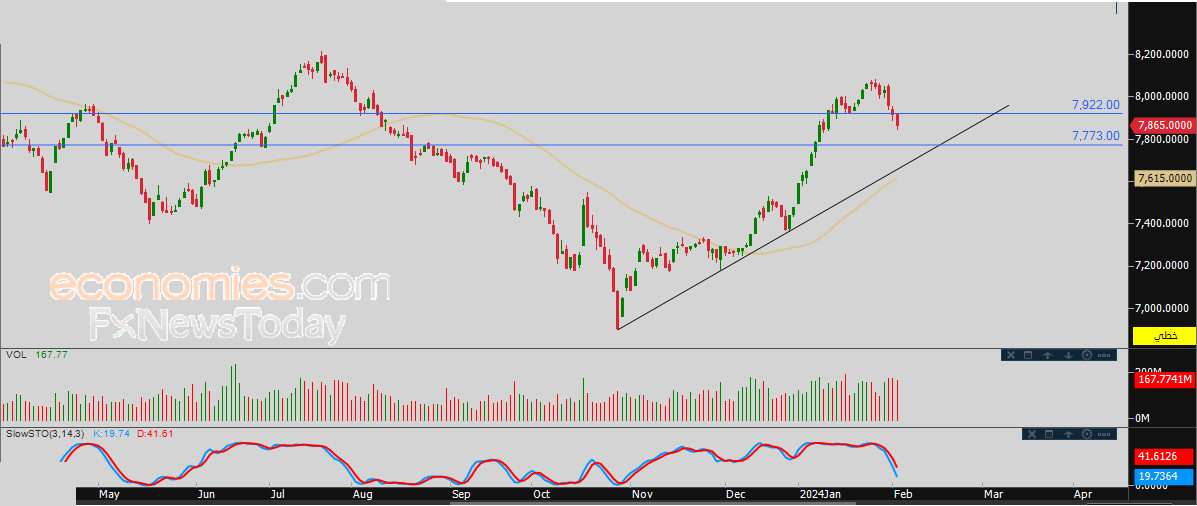Image resolution: width=1197 pixels, height=506 pixels.
Task: Close the SlowSTO indicator panel
Action: pyautogui.click(x=1032, y=434)
